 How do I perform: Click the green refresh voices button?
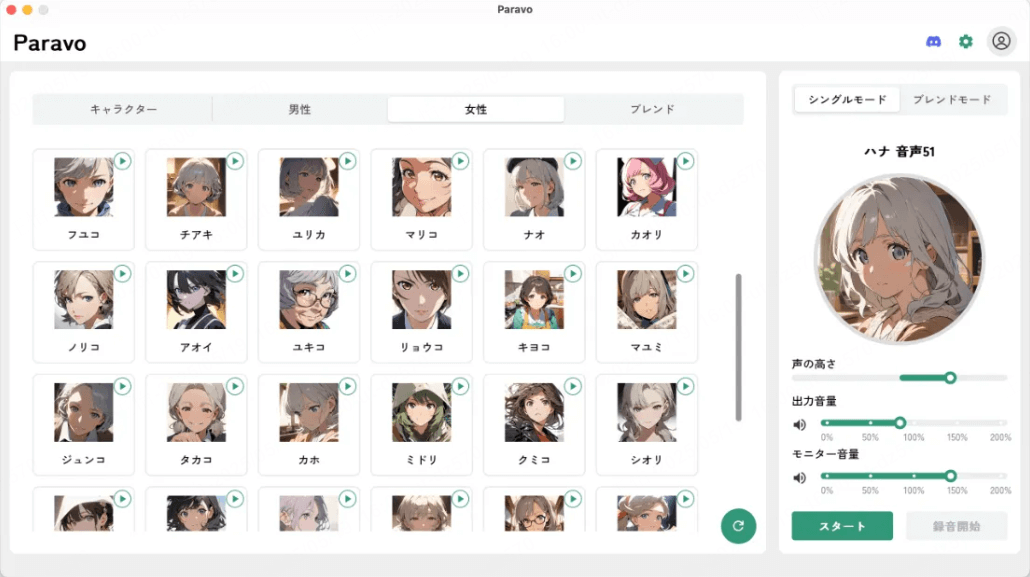pyautogui.click(x=738, y=526)
